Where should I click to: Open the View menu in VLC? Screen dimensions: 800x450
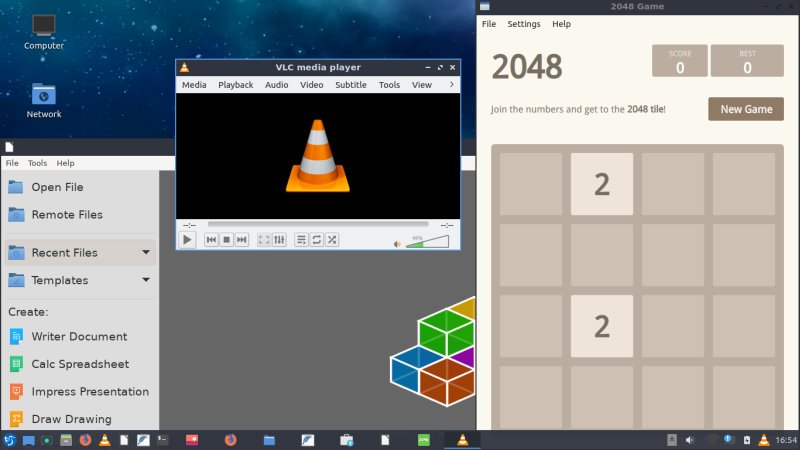(x=421, y=85)
